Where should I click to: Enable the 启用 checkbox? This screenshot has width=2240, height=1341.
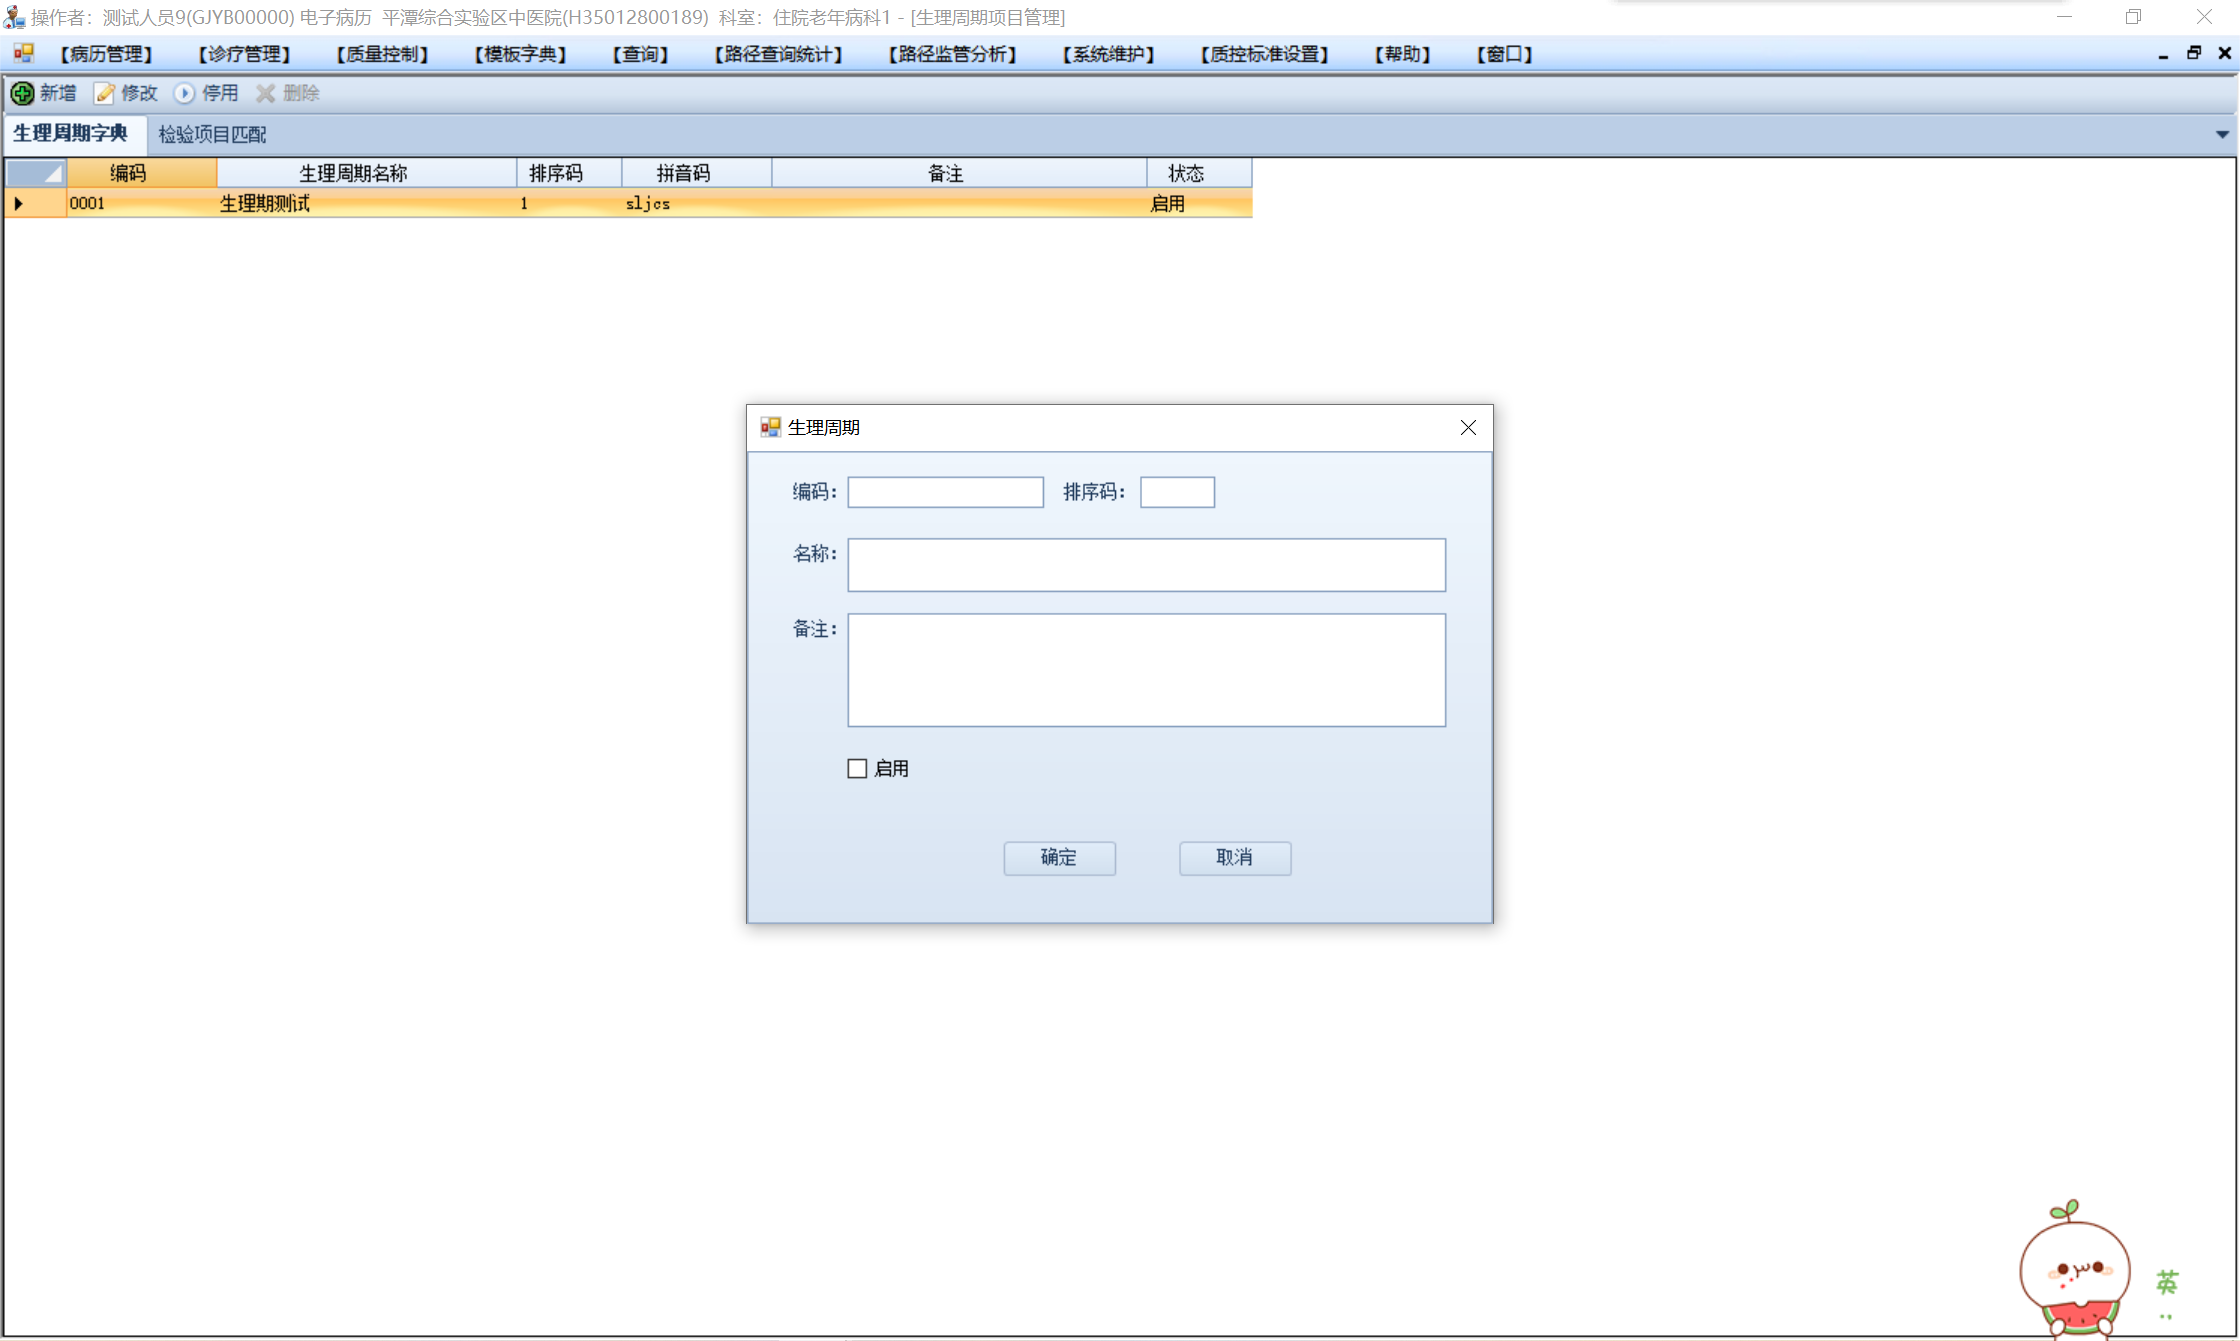(x=857, y=769)
